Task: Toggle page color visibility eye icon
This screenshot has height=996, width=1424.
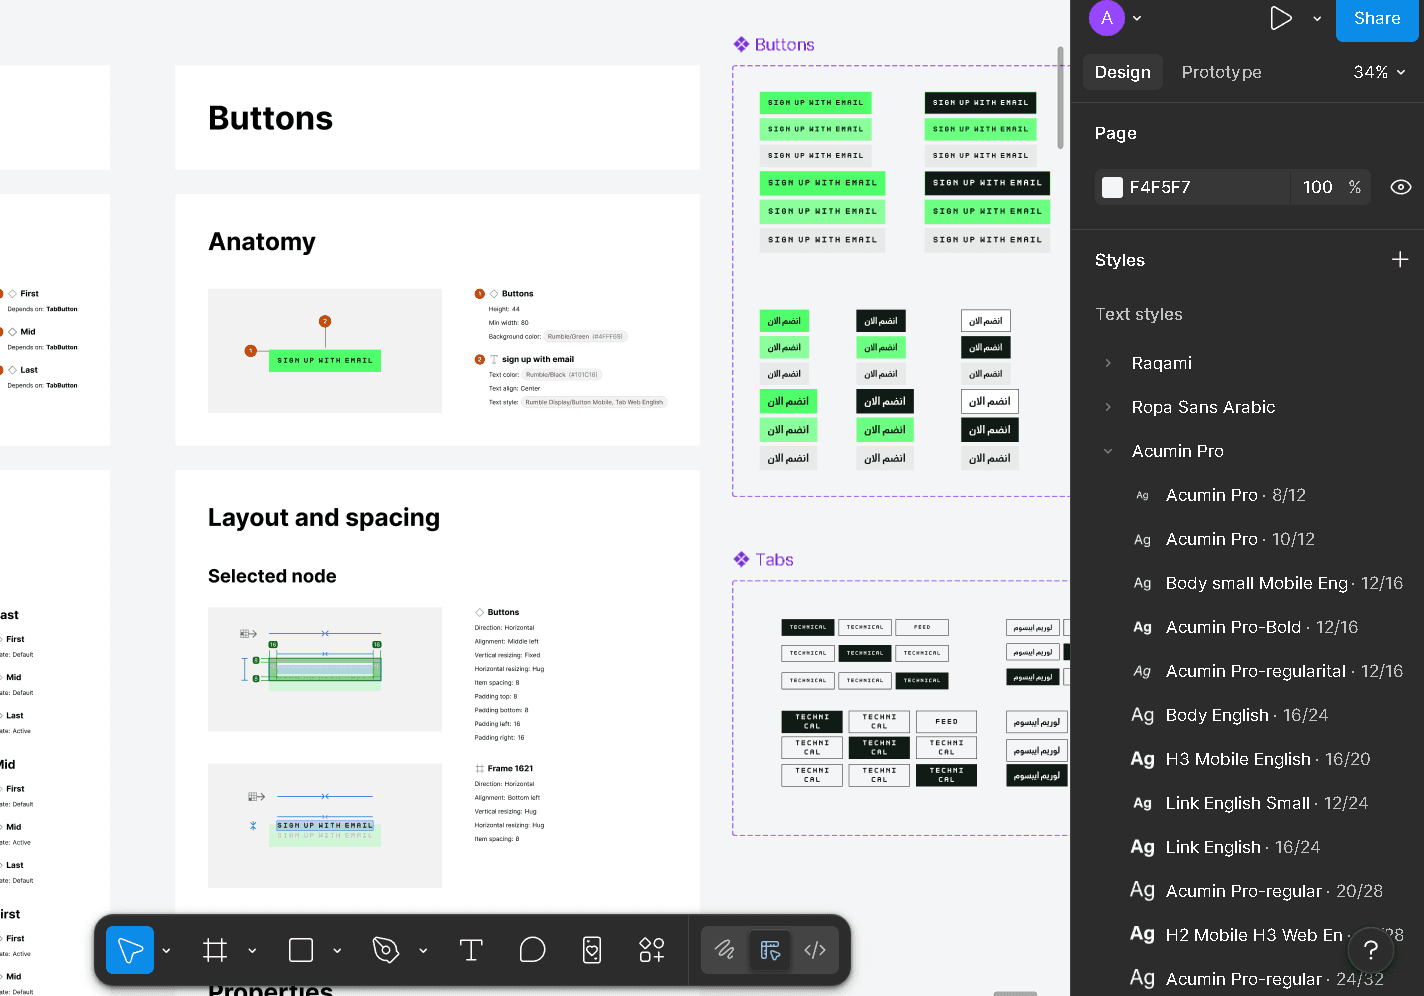Action: (x=1401, y=187)
